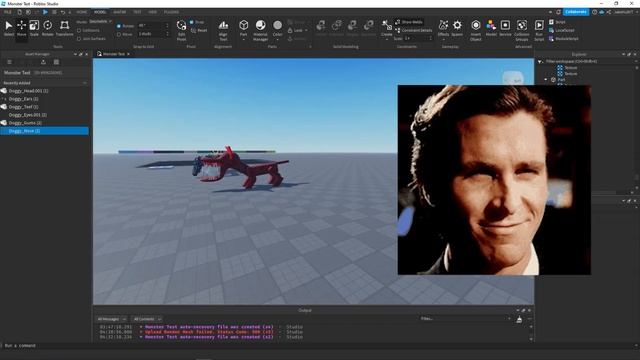Toggle the Snap pivot checkbox
This screenshot has width=640, height=360.
pyautogui.click(x=191, y=22)
